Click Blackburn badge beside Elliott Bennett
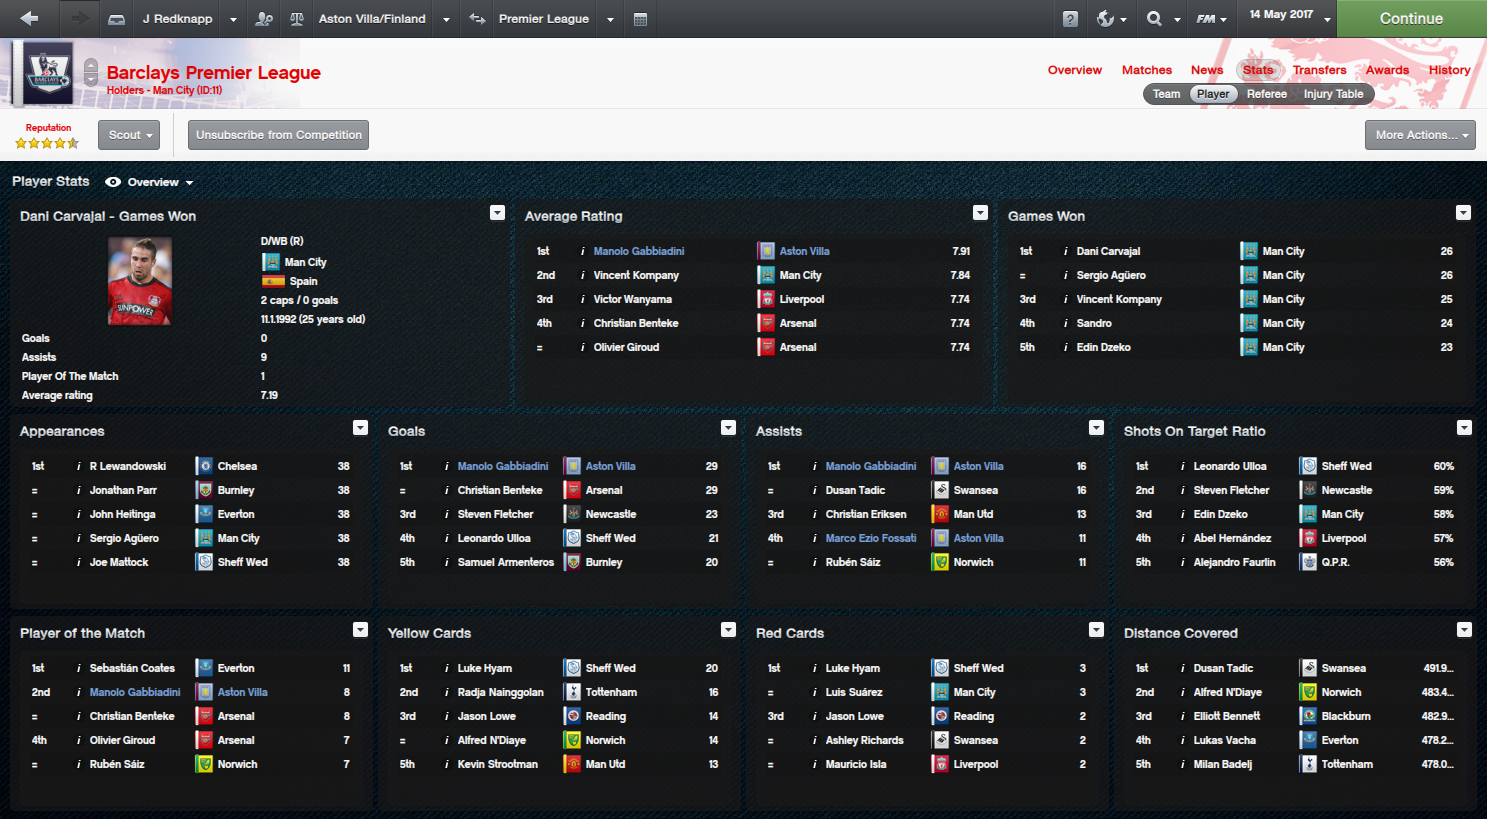 [x=1308, y=716]
